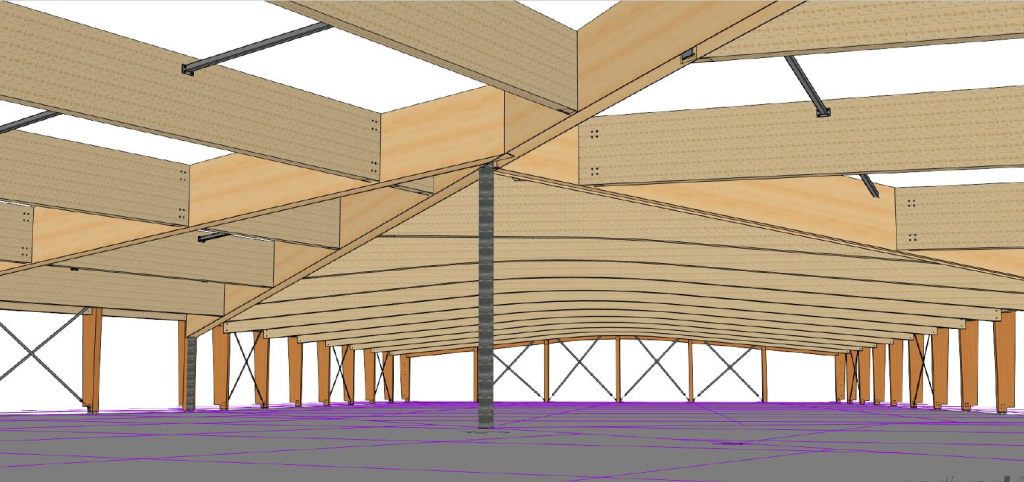Click the short steel strut at mid-left
Screen dimensions: 1024x482
pyautogui.click(x=213, y=237)
